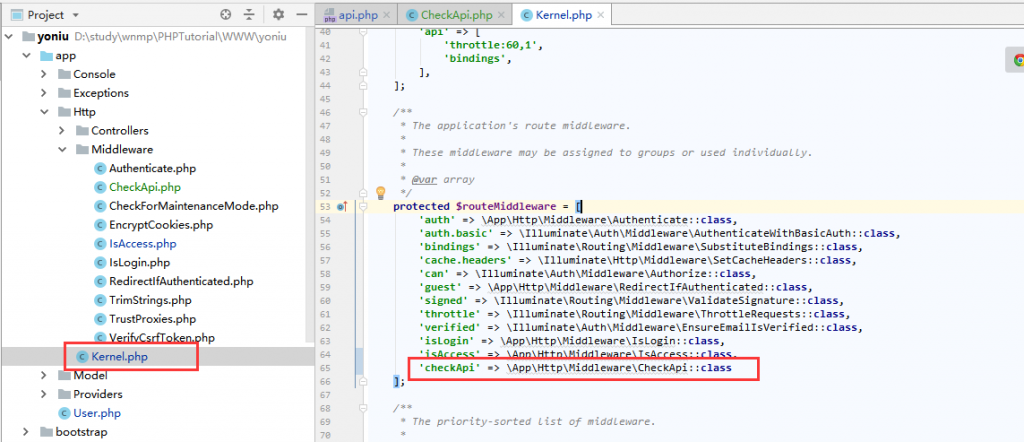The width and height of the screenshot is (1024, 442).
Task: Hide the Project tool window with minus icon
Action: pyautogui.click(x=299, y=15)
